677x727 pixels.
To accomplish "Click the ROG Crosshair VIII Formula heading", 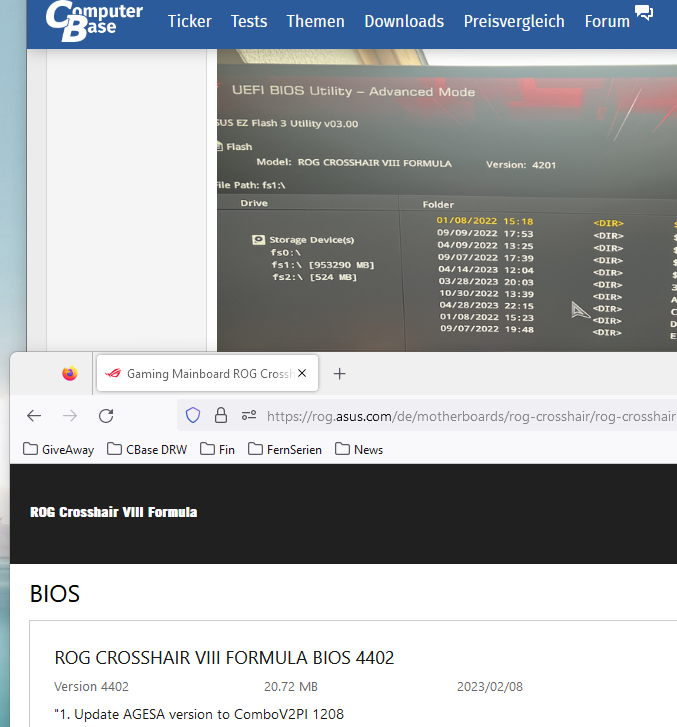I will [114, 512].
